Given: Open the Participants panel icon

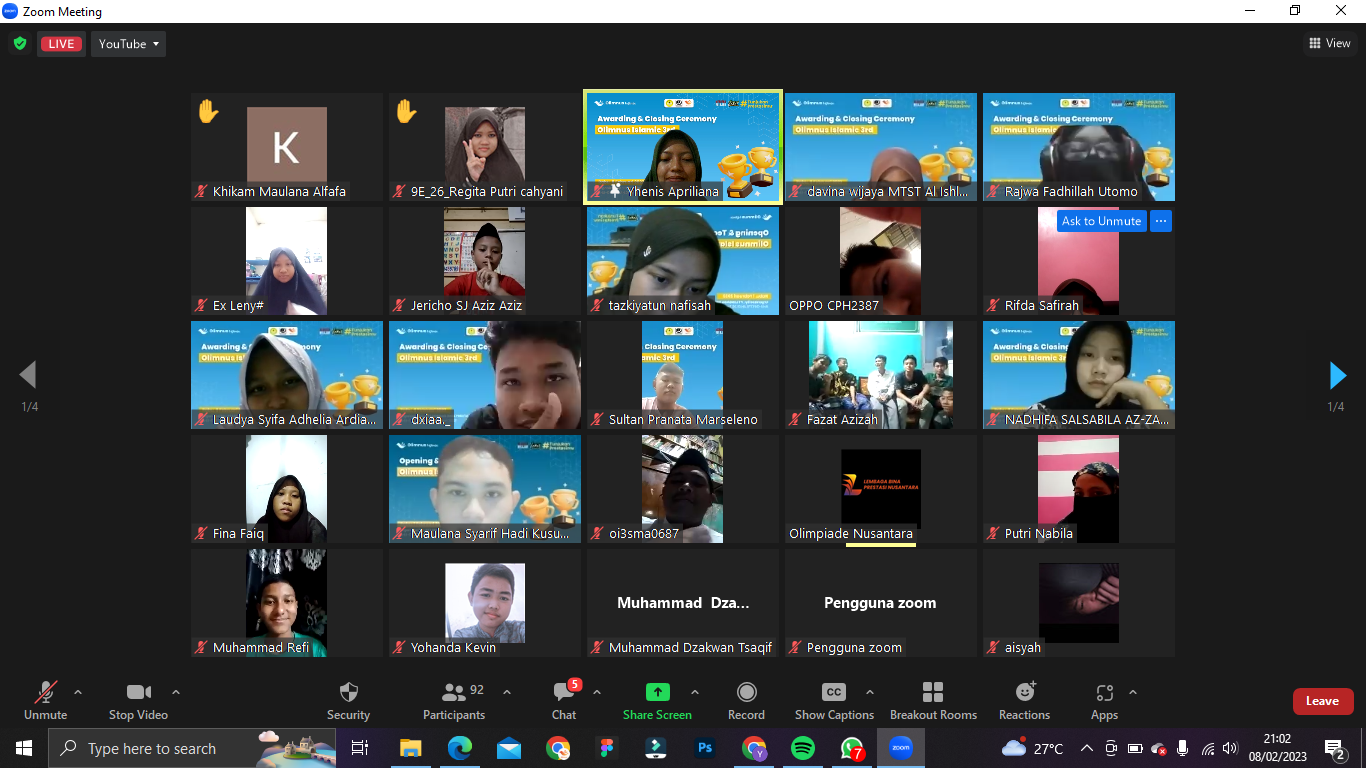Looking at the screenshot, I should tap(454, 693).
